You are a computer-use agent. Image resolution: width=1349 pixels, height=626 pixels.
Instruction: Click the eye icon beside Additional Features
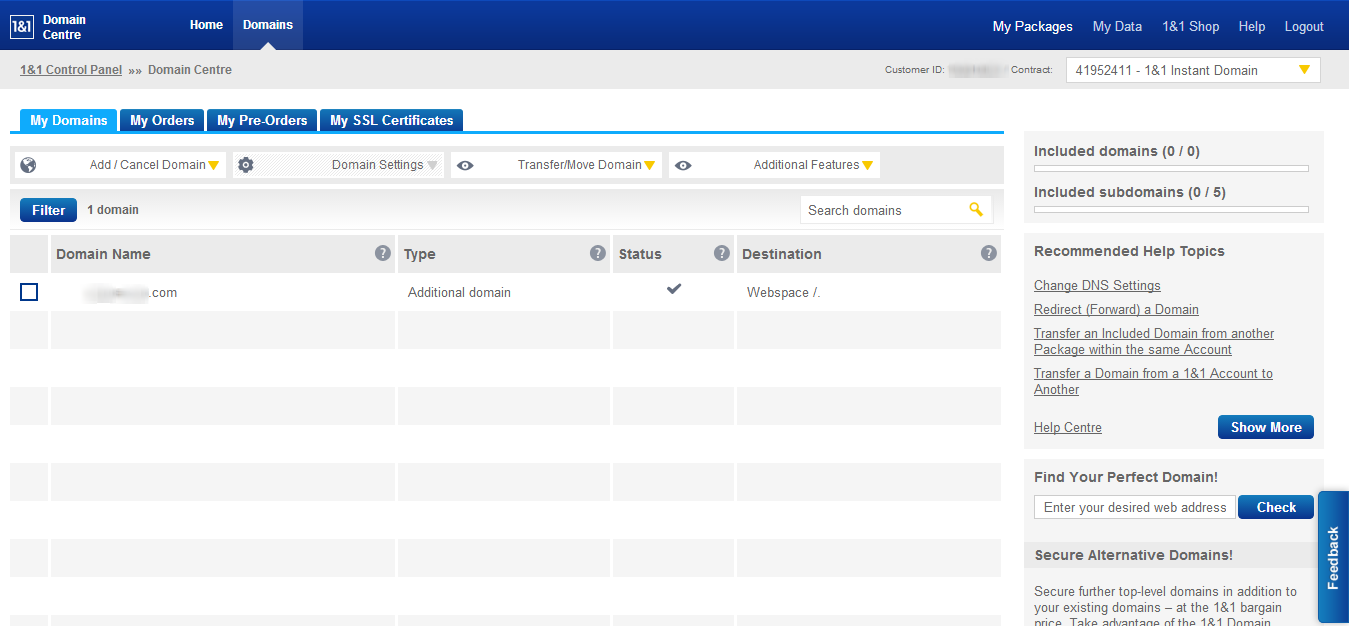683,164
